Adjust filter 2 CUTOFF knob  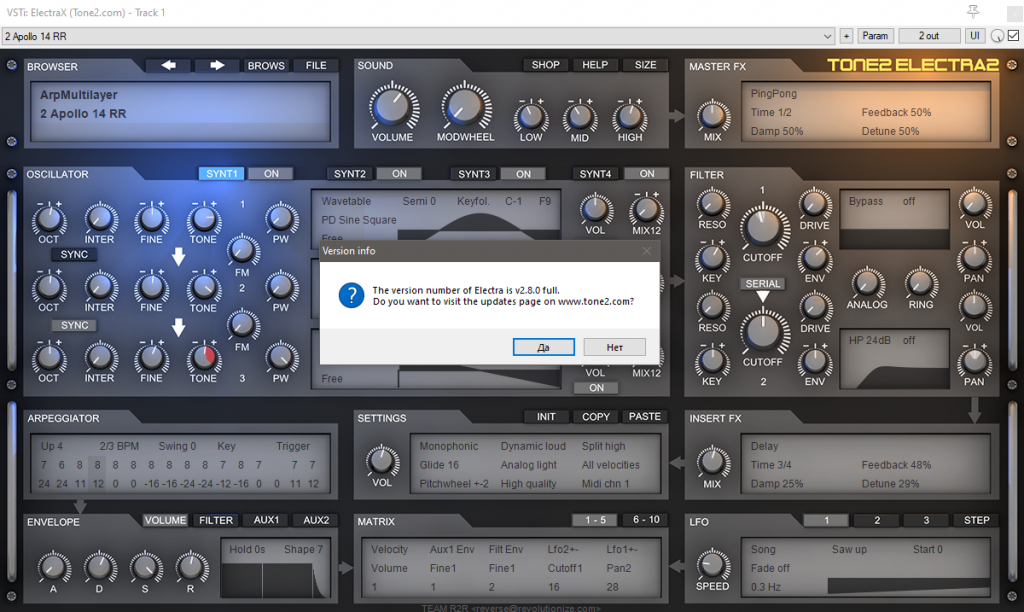click(763, 332)
